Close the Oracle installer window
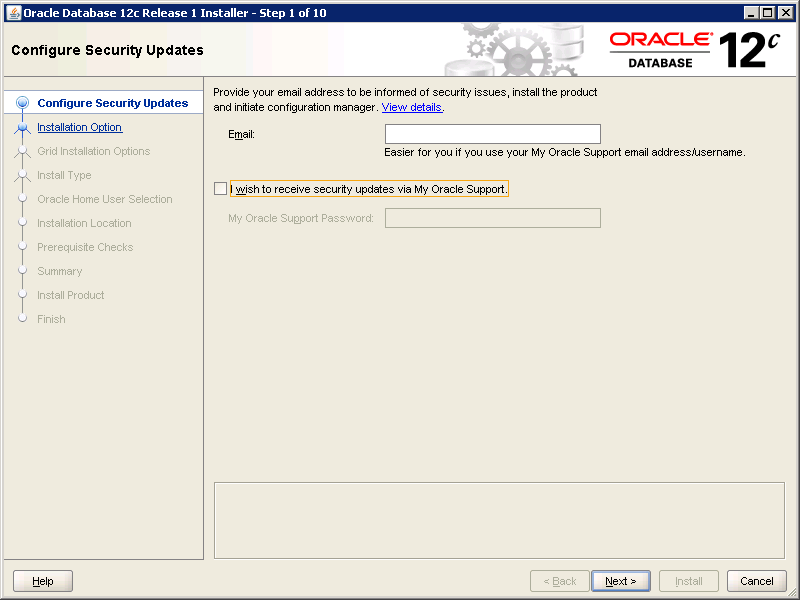Image resolution: width=800 pixels, height=600 pixels. [x=785, y=13]
